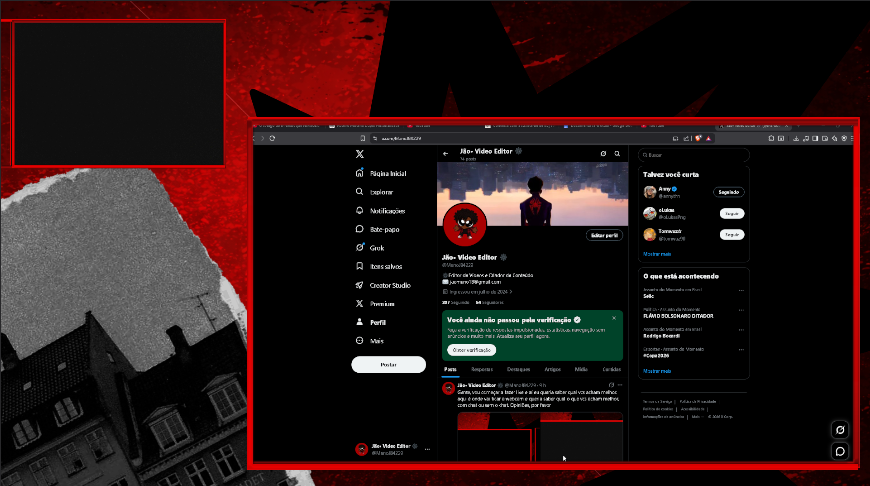
Task: Switch to Respostas tab
Action: (x=482, y=369)
